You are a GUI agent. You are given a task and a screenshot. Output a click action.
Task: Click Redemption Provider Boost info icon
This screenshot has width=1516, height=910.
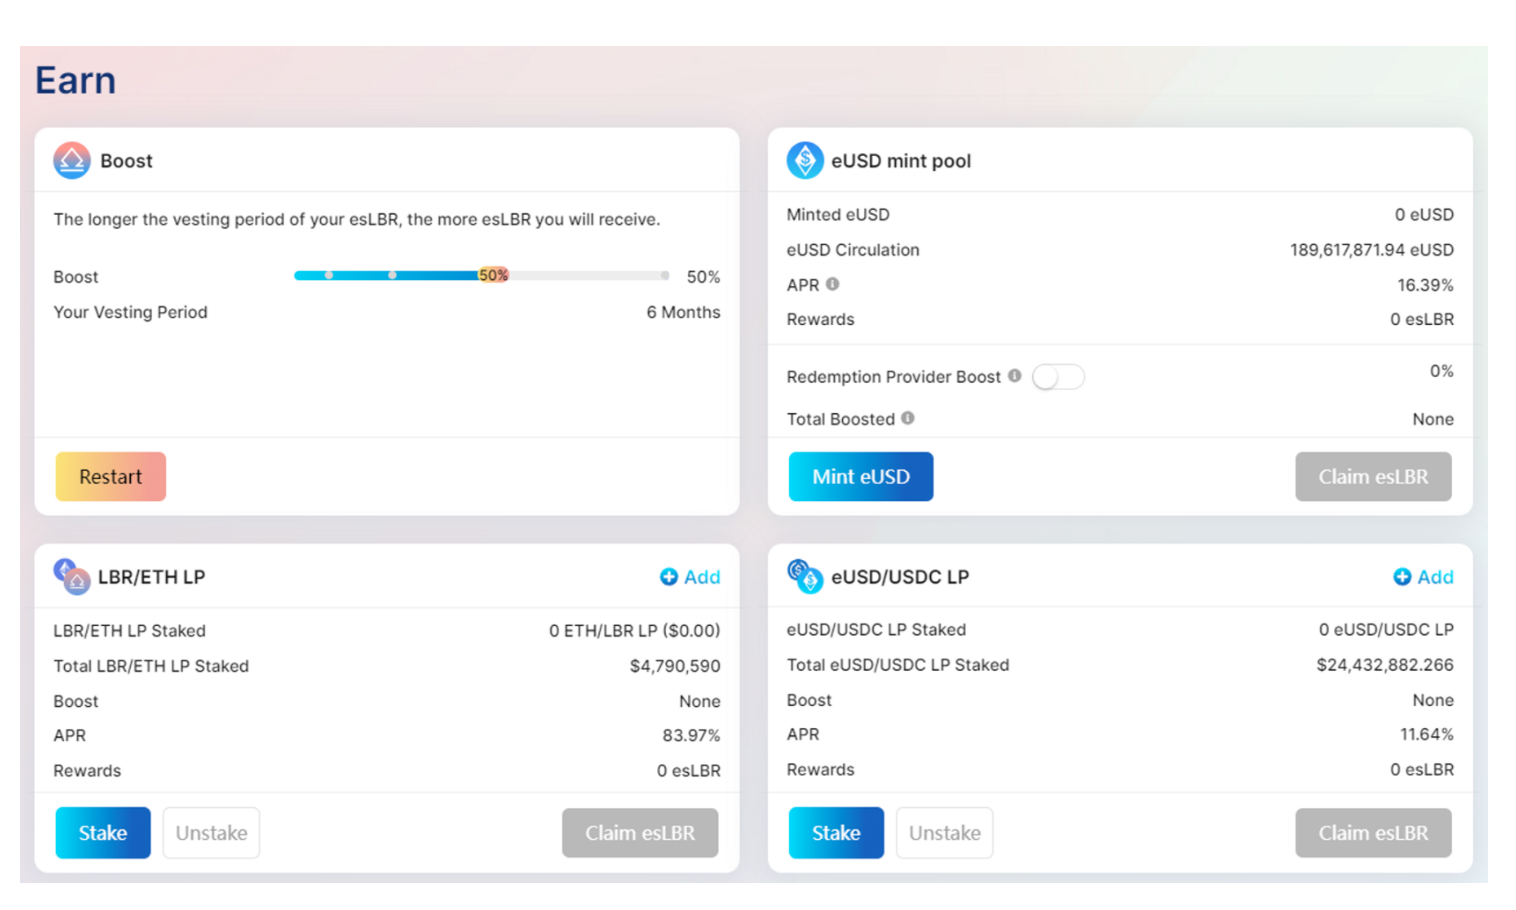(1015, 376)
